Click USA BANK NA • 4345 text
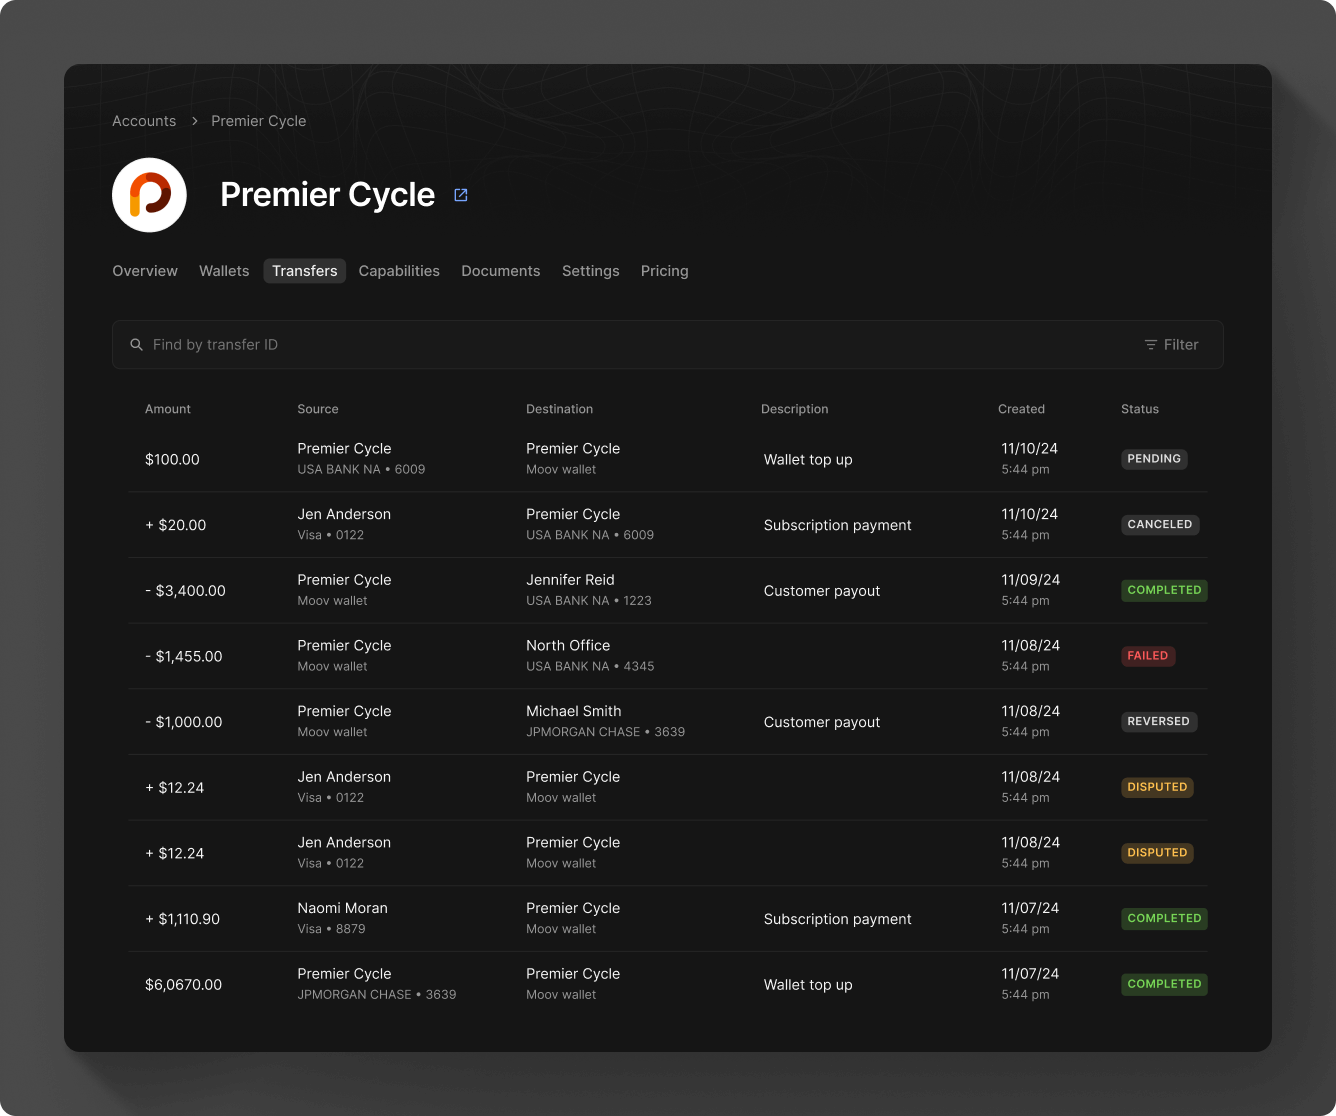Viewport: 1336px width, 1116px height. click(590, 666)
